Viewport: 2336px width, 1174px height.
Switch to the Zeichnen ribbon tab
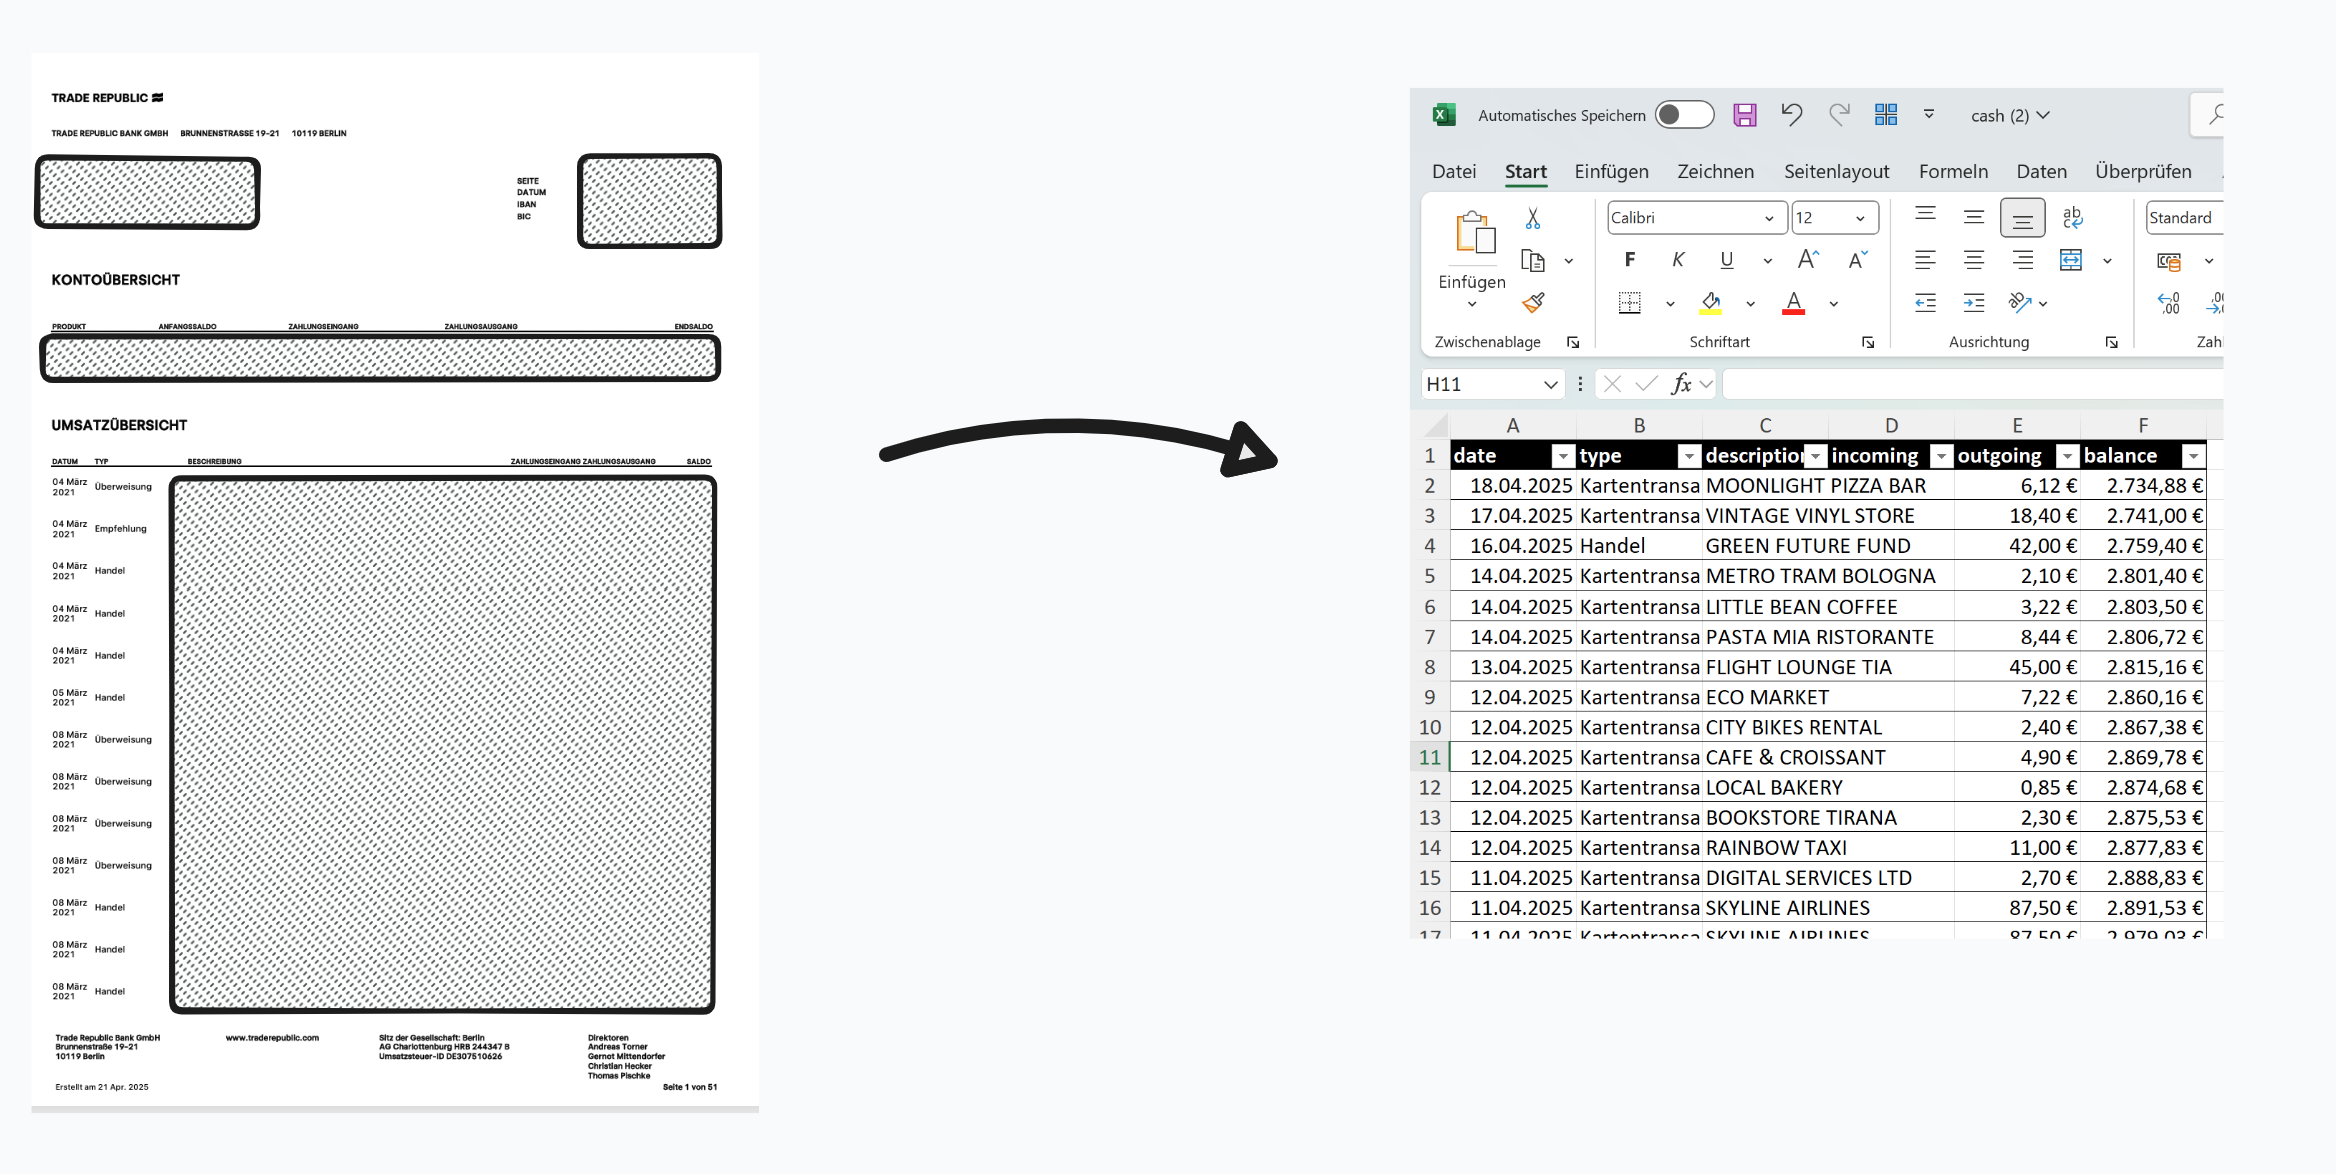1715,171
